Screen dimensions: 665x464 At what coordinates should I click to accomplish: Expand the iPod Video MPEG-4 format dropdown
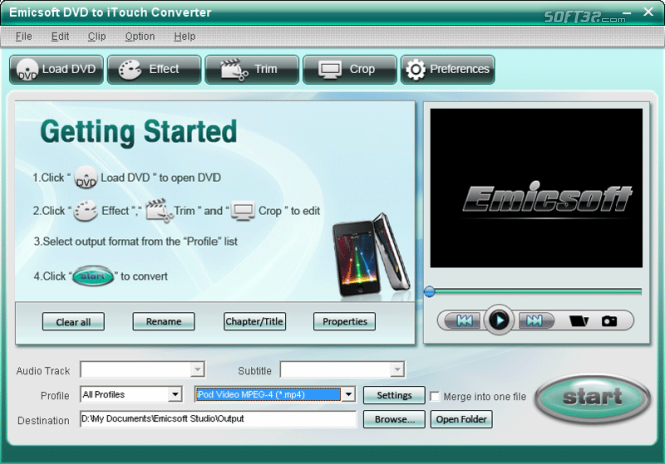pos(348,394)
